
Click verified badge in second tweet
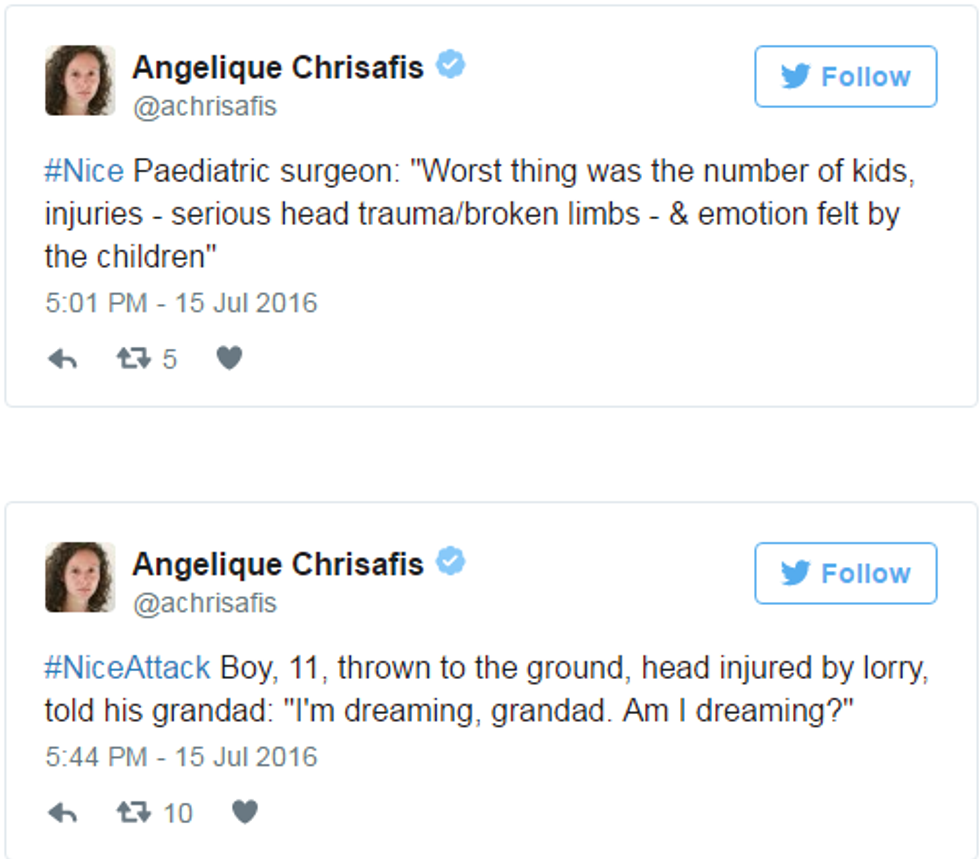click(x=451, y=563)
